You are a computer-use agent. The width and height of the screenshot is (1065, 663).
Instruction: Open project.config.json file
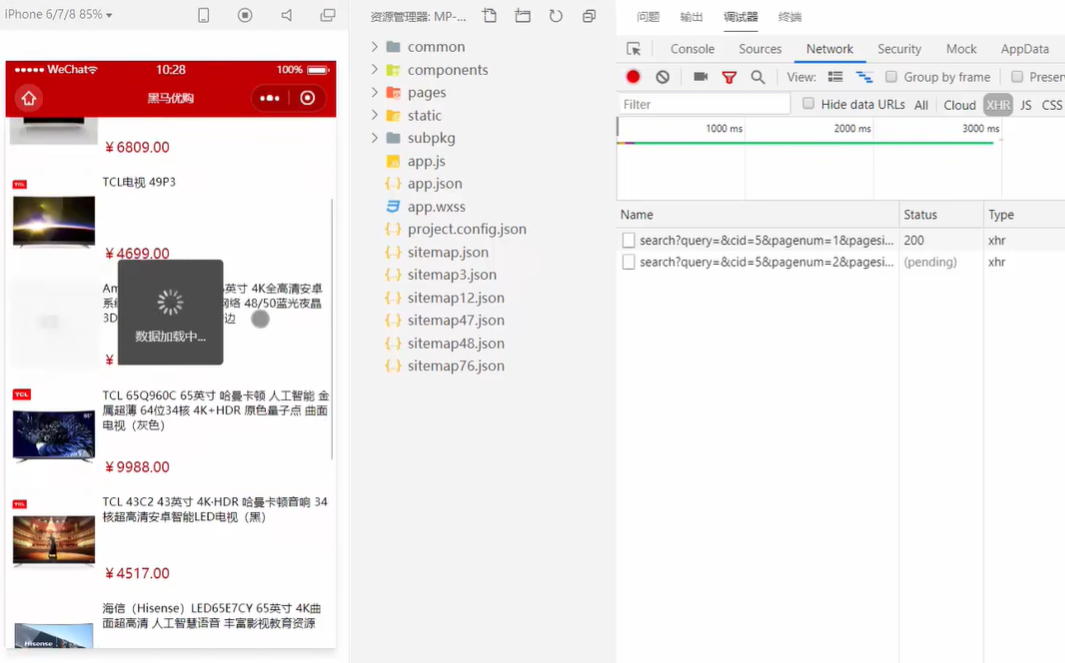[467, 229]
